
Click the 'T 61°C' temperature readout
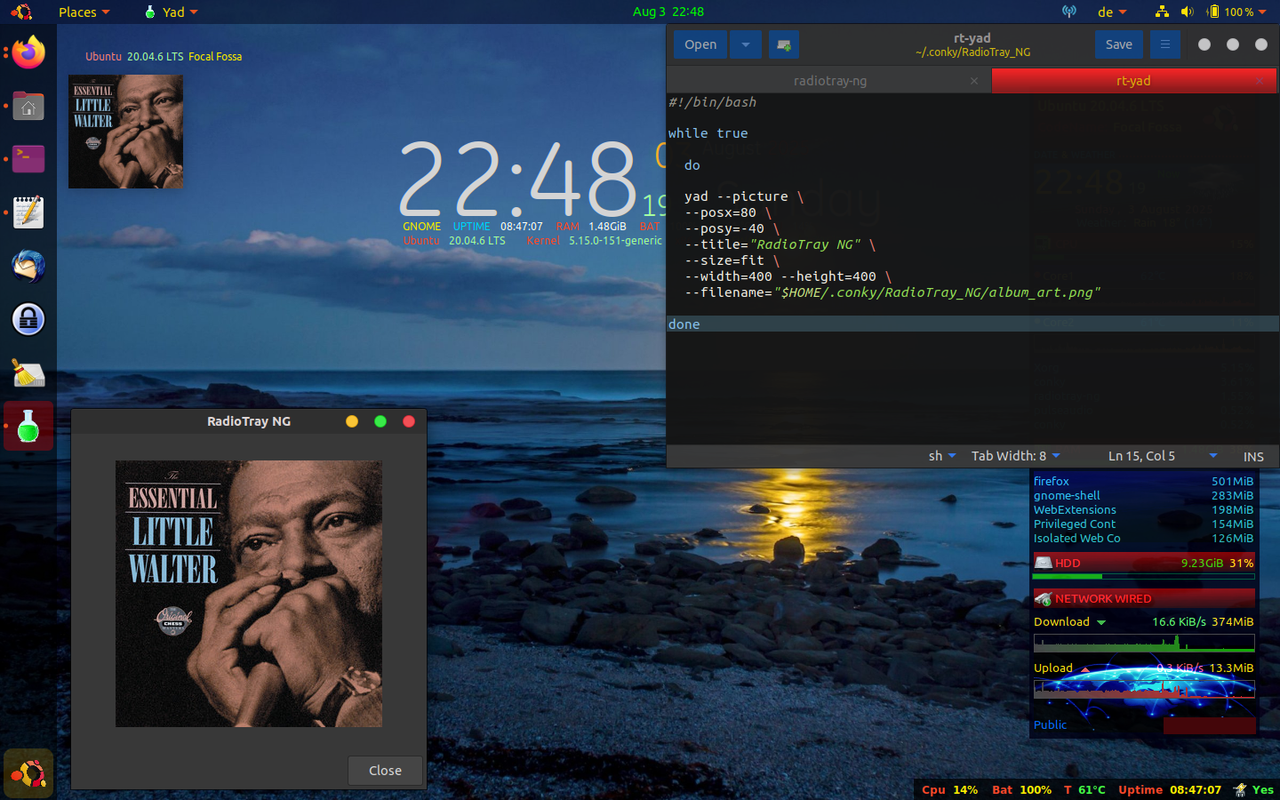click(x=1085, y=790)
